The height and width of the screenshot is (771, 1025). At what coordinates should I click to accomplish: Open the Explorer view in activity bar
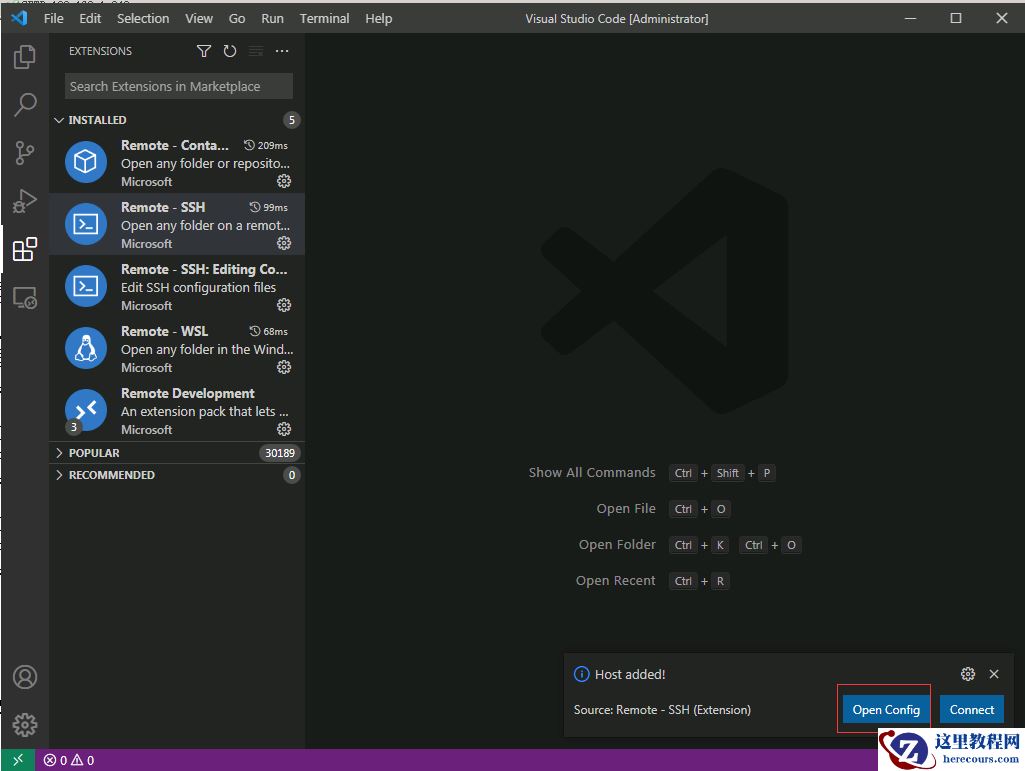pos(25,57)
